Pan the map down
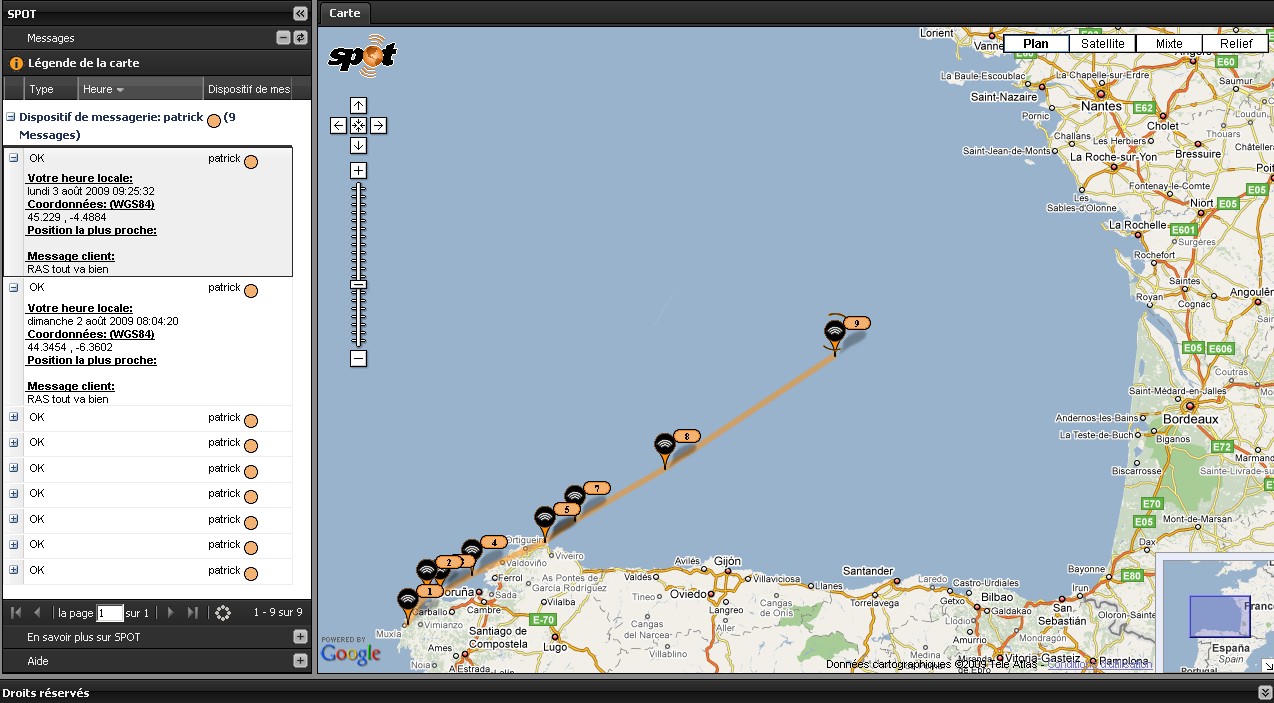 coord(358,145)
